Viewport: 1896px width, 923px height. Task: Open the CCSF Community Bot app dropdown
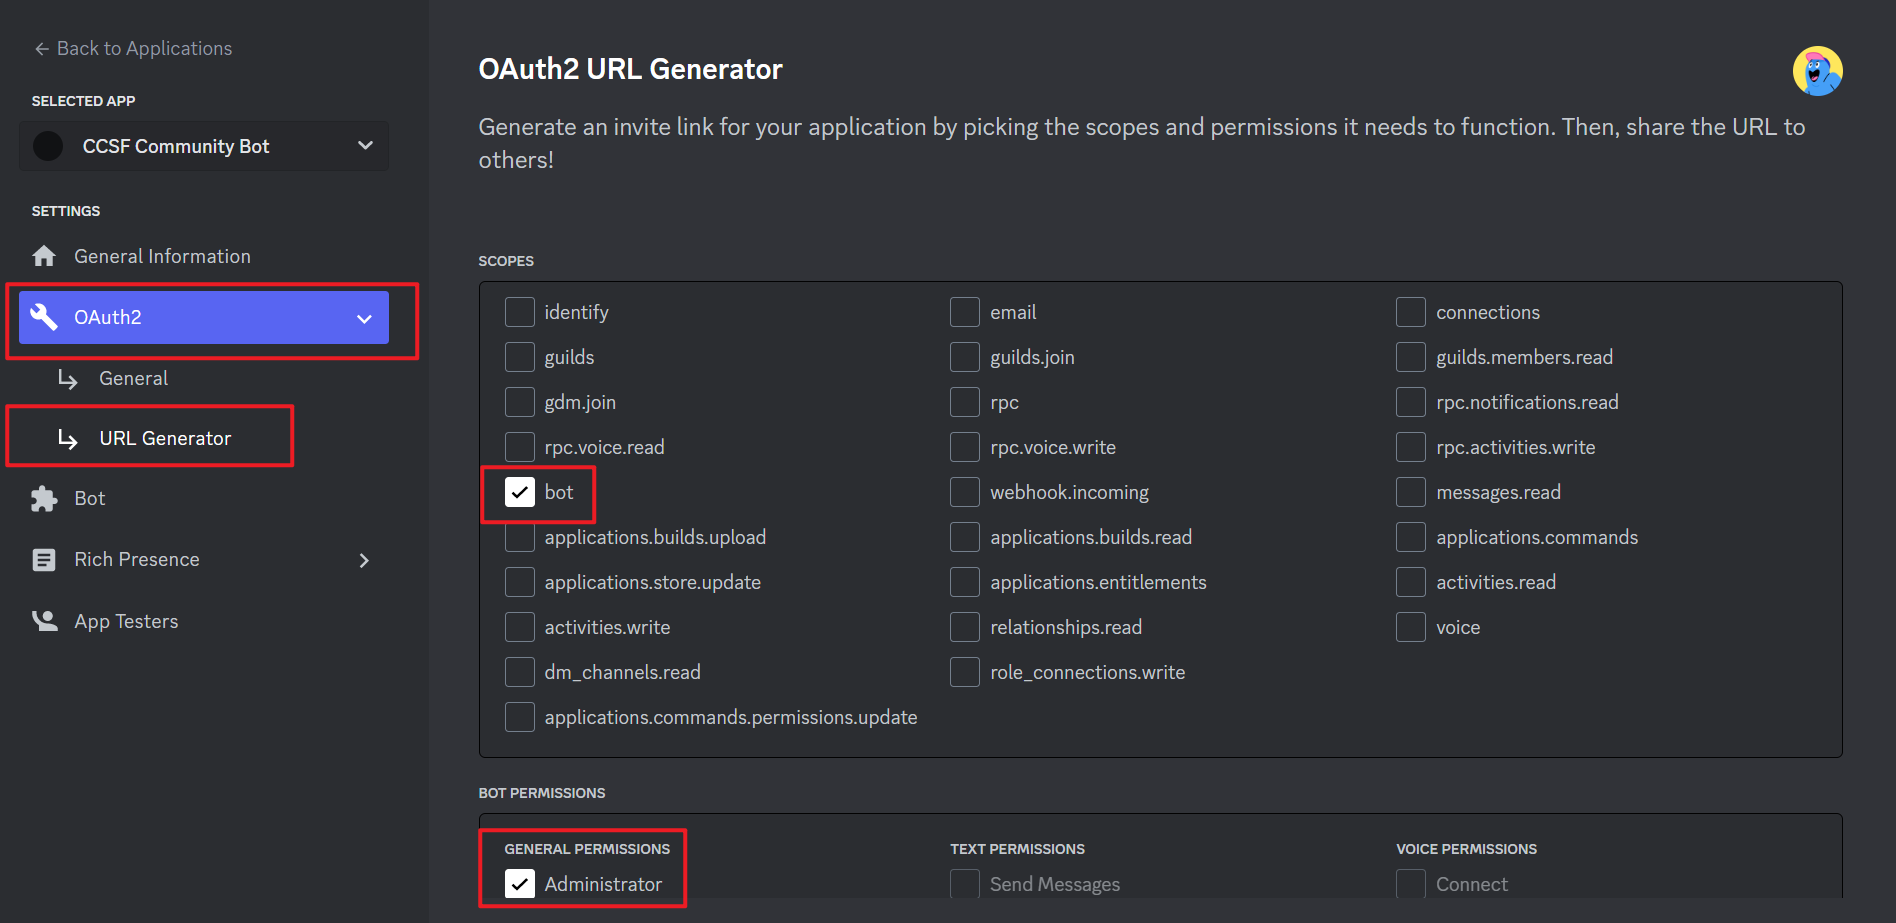[x=204, y=146]
